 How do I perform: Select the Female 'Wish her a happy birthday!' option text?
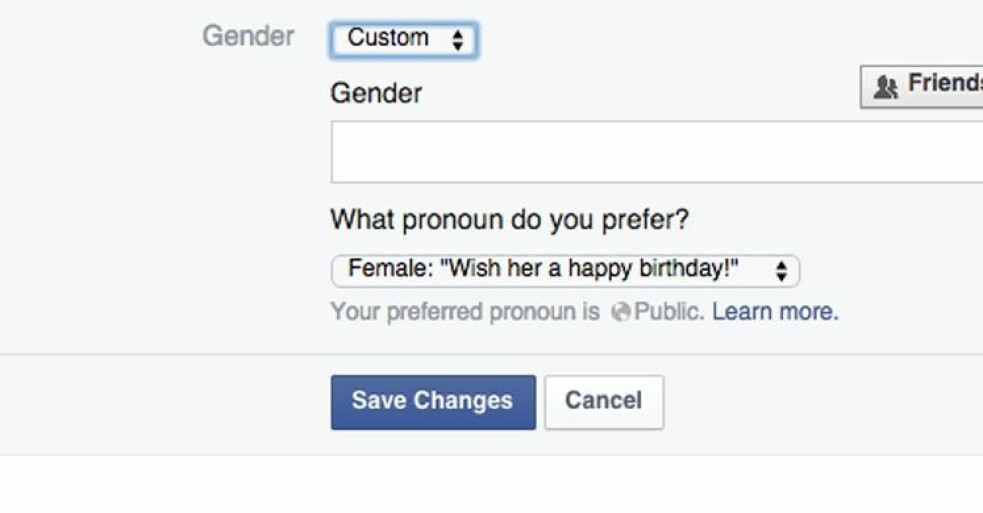543,269
